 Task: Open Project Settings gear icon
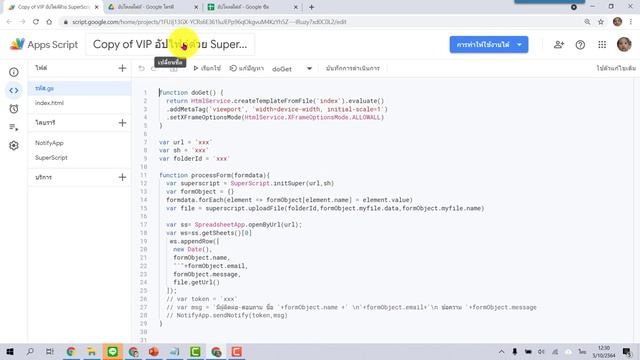[14, 146]
